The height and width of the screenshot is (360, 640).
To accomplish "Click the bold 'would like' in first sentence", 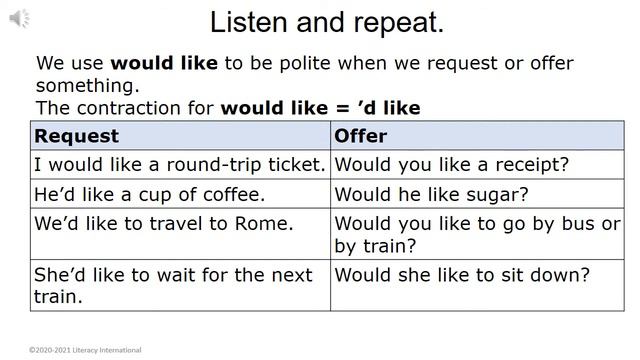I will click(164, 63).
